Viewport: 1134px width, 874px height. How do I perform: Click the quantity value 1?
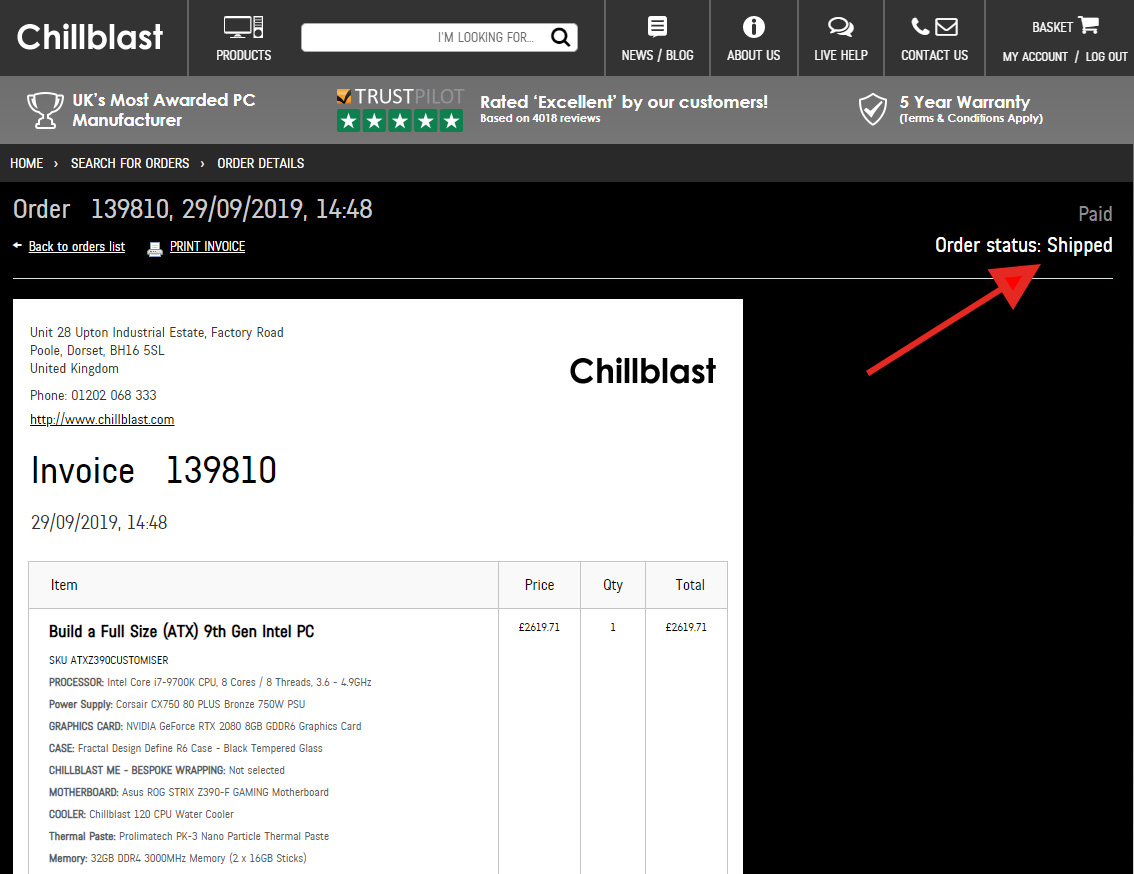tap(613, 627)
